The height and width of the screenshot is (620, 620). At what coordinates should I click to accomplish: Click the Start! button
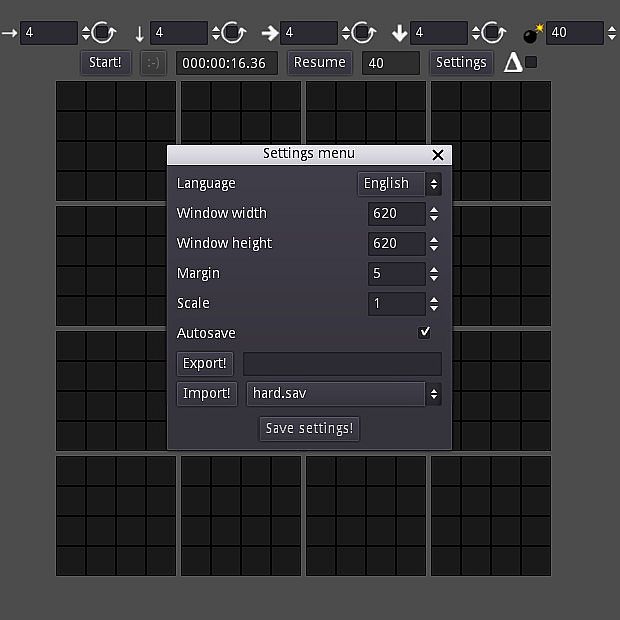106,62
